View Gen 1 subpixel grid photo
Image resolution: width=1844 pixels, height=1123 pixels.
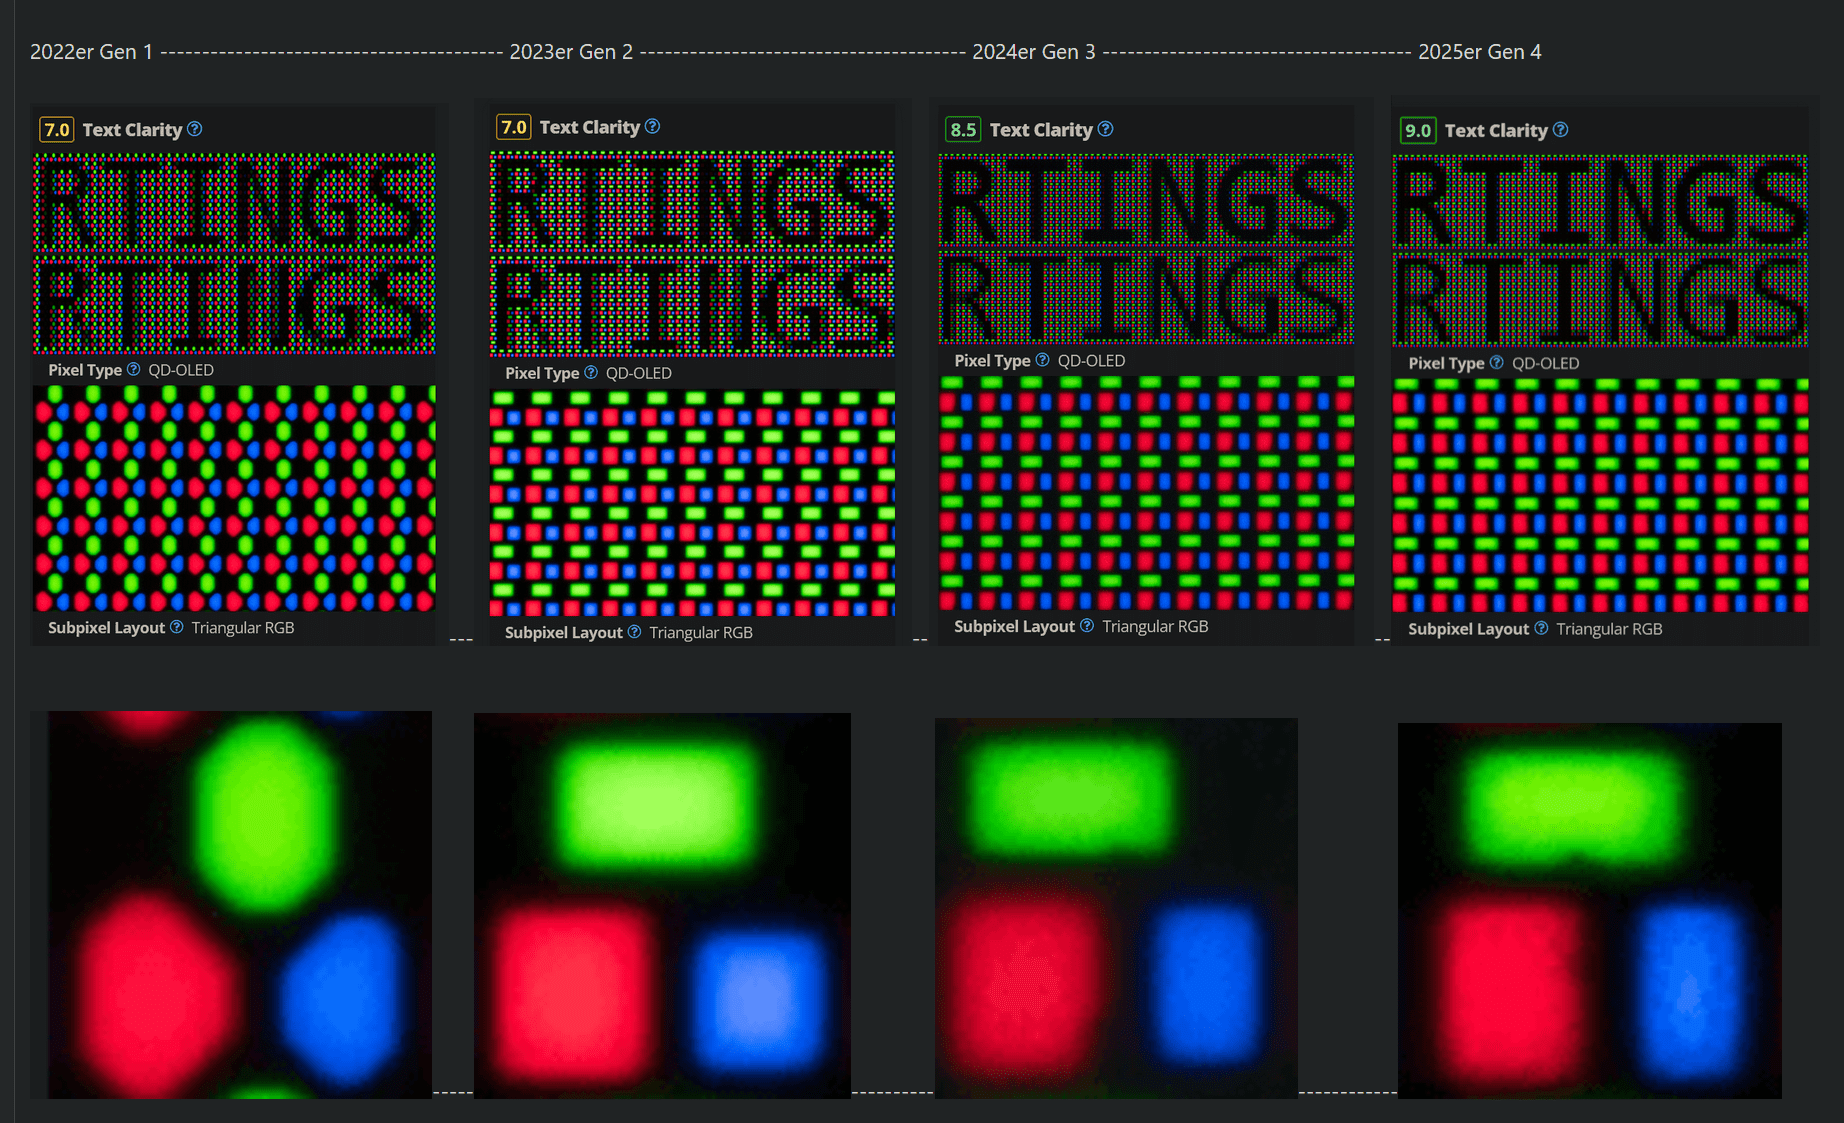click(x=235, y=498)
